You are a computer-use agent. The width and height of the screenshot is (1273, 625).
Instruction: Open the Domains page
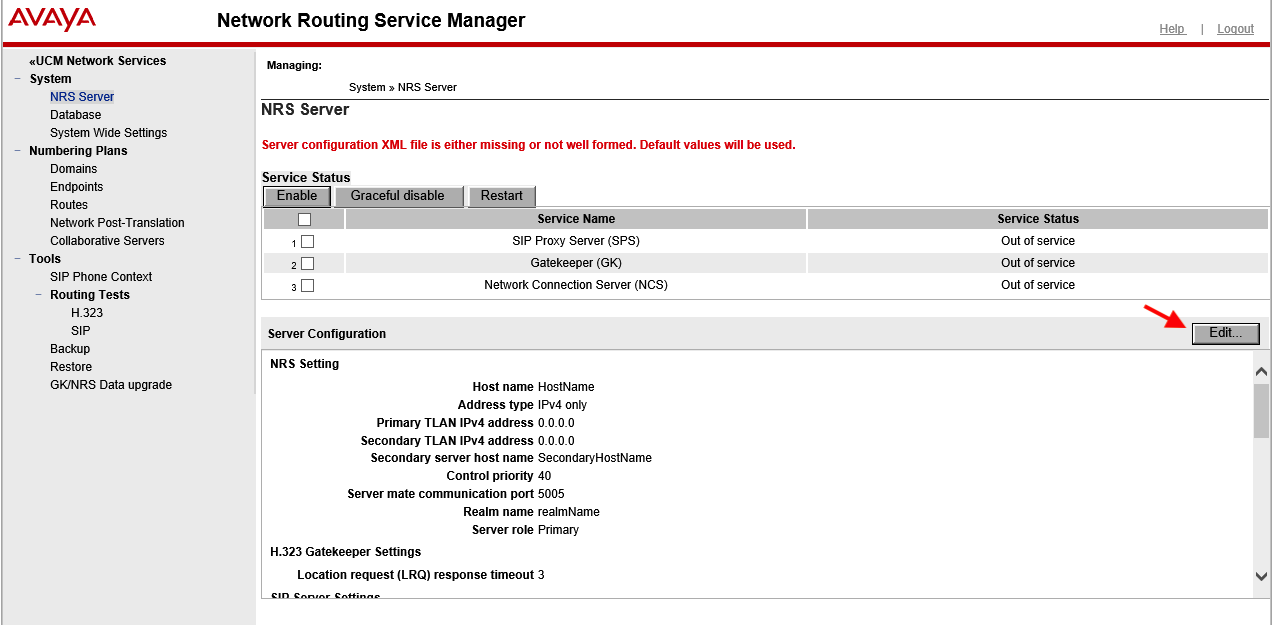tap(74, 169)
